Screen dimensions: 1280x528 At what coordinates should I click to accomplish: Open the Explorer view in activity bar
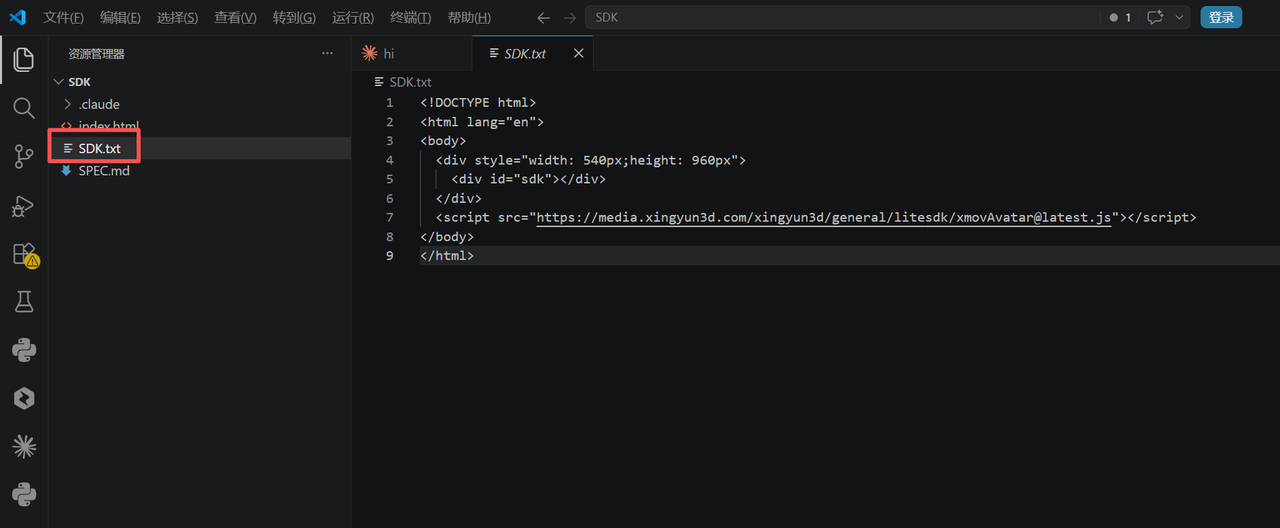click(x=24, y=59)
